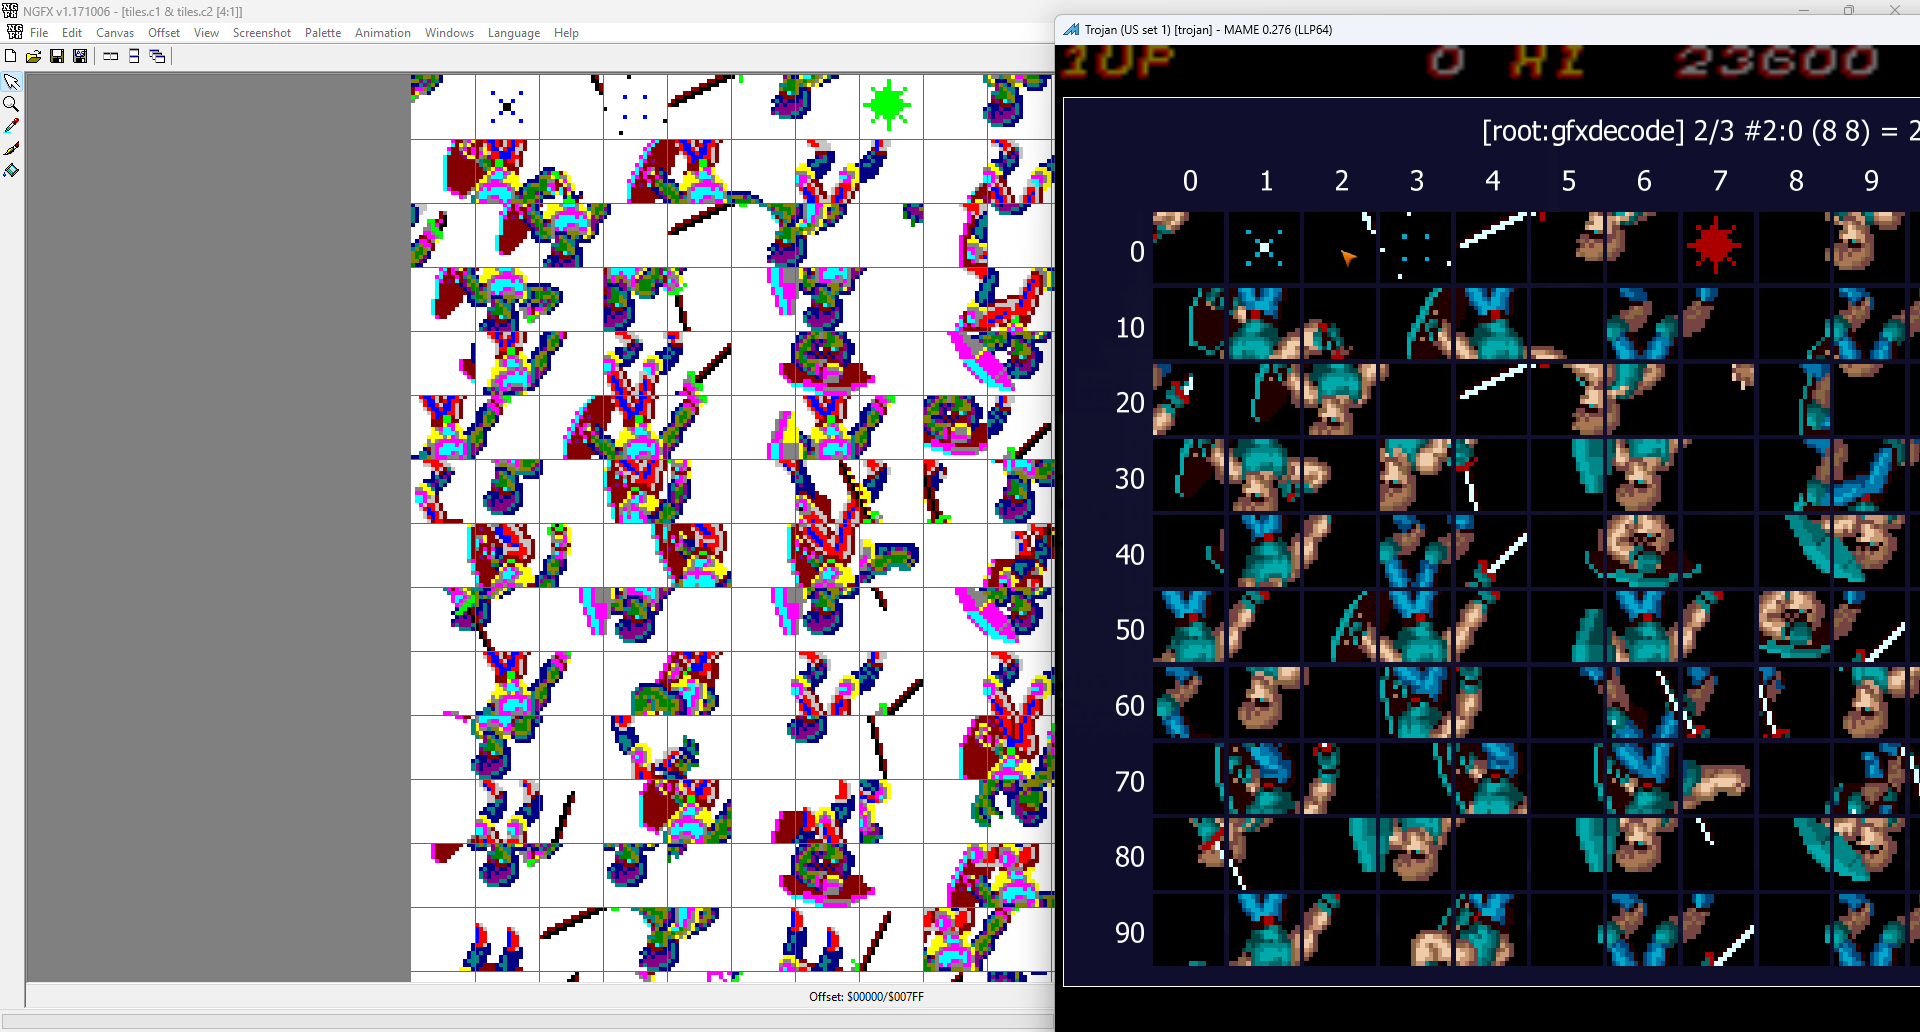Select the paintbrush drawing tool

coord(11,148)
